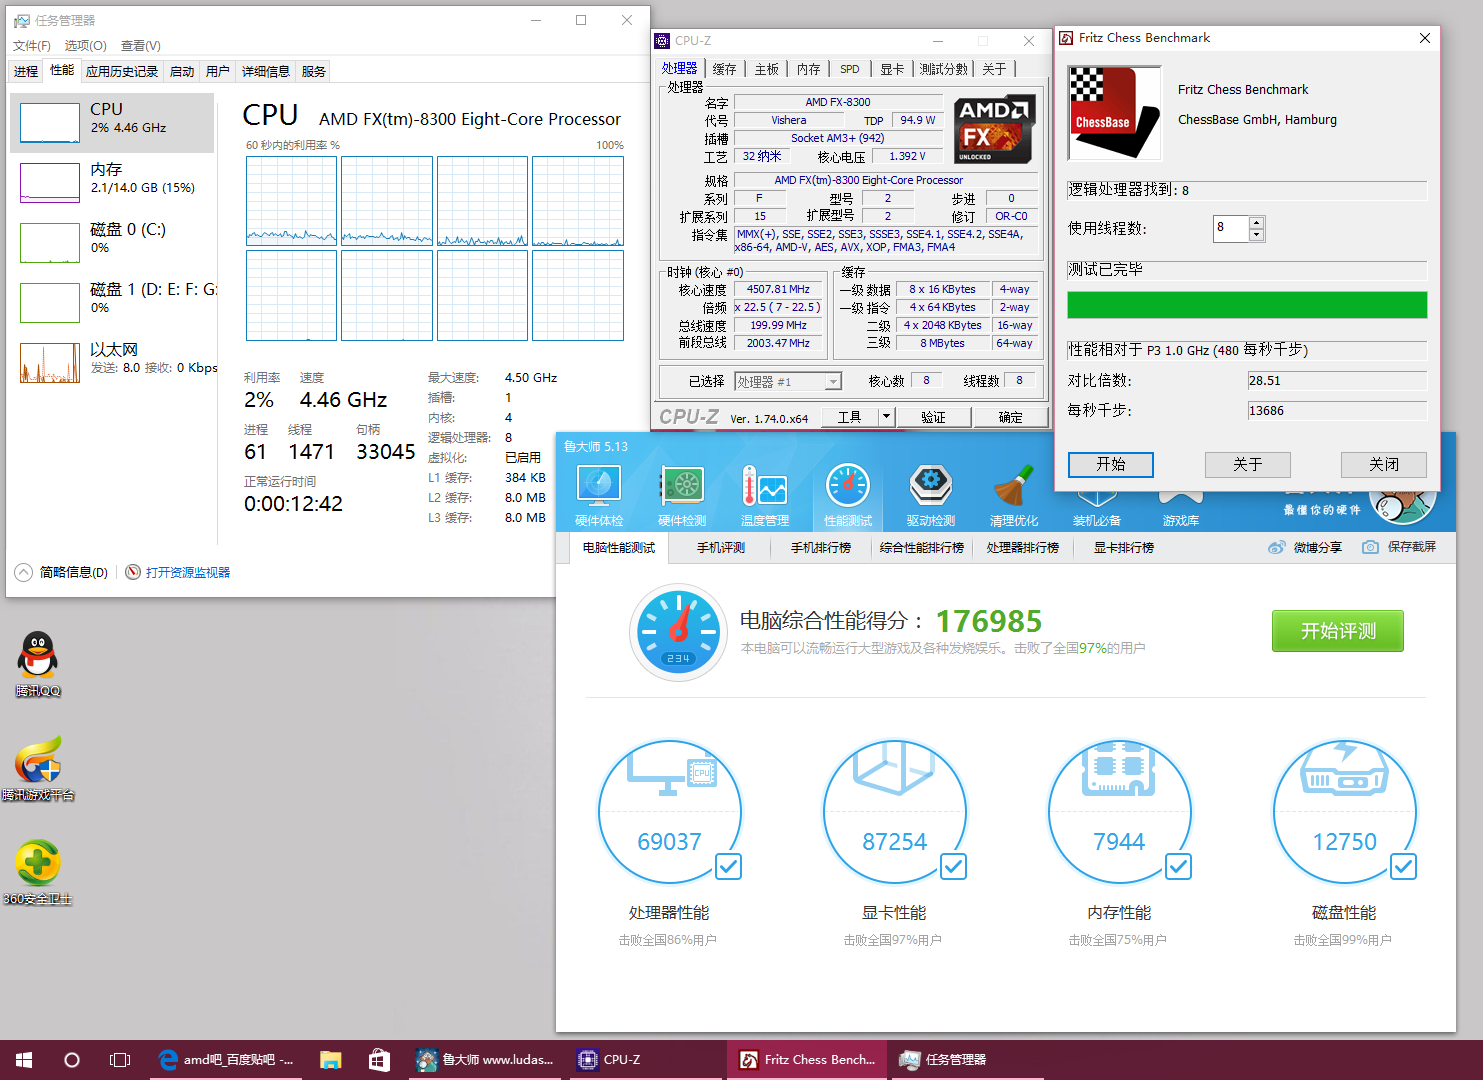Click the CPU-Z title bar icon
The image size is (1483, 1080).
click(662, 41)
